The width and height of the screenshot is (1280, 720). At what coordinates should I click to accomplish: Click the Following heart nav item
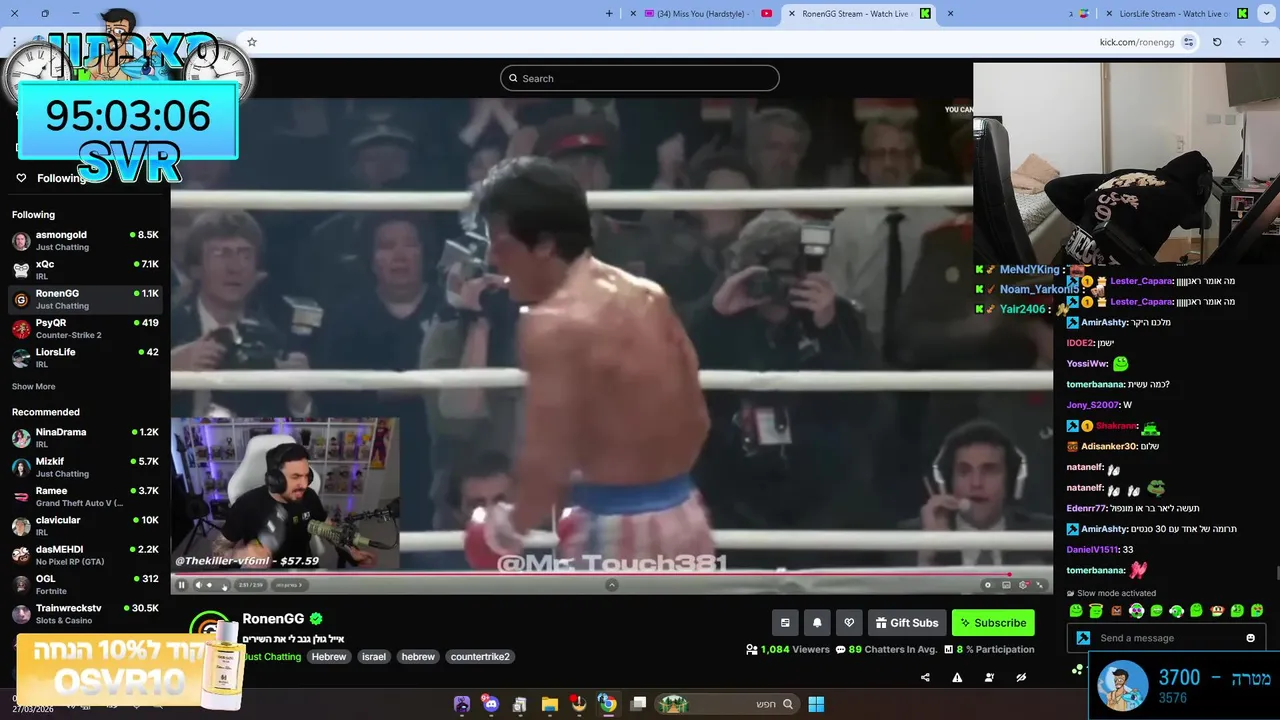(x=50, y=178)
